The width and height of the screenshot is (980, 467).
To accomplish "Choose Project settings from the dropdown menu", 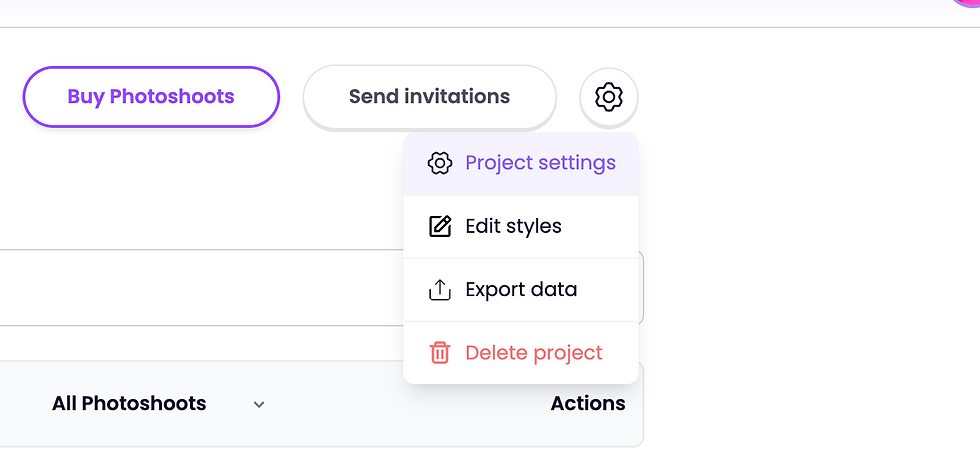I will coord(520,164).
